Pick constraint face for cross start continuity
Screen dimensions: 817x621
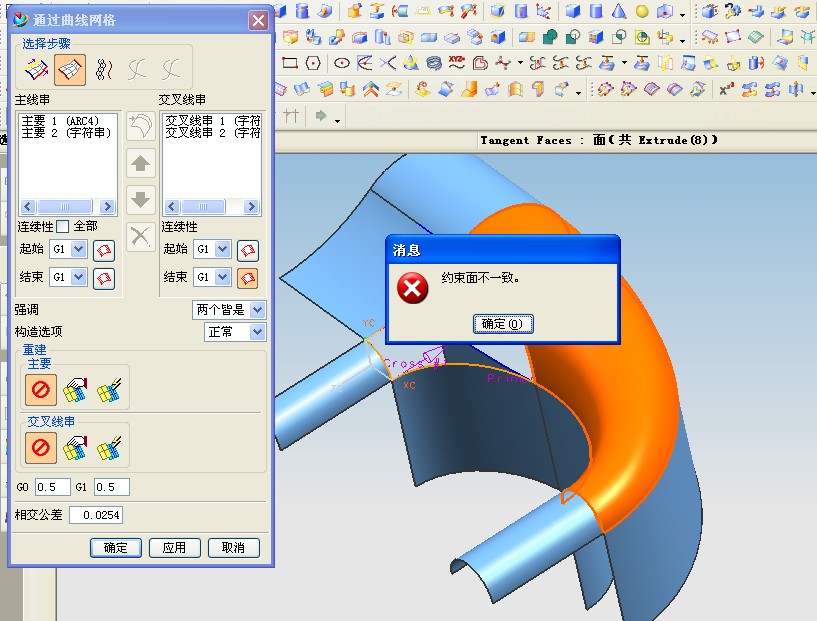coord(248,251)
